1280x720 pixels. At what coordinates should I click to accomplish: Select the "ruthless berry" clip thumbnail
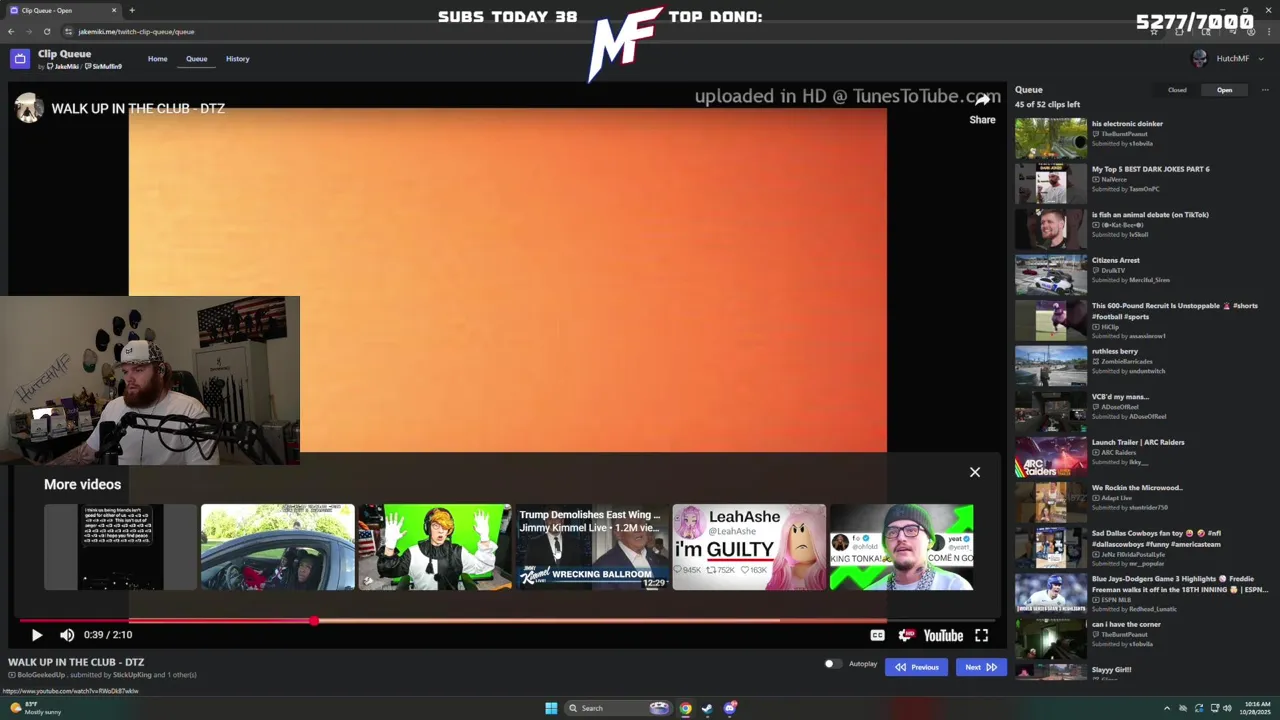click(1051, 366)
